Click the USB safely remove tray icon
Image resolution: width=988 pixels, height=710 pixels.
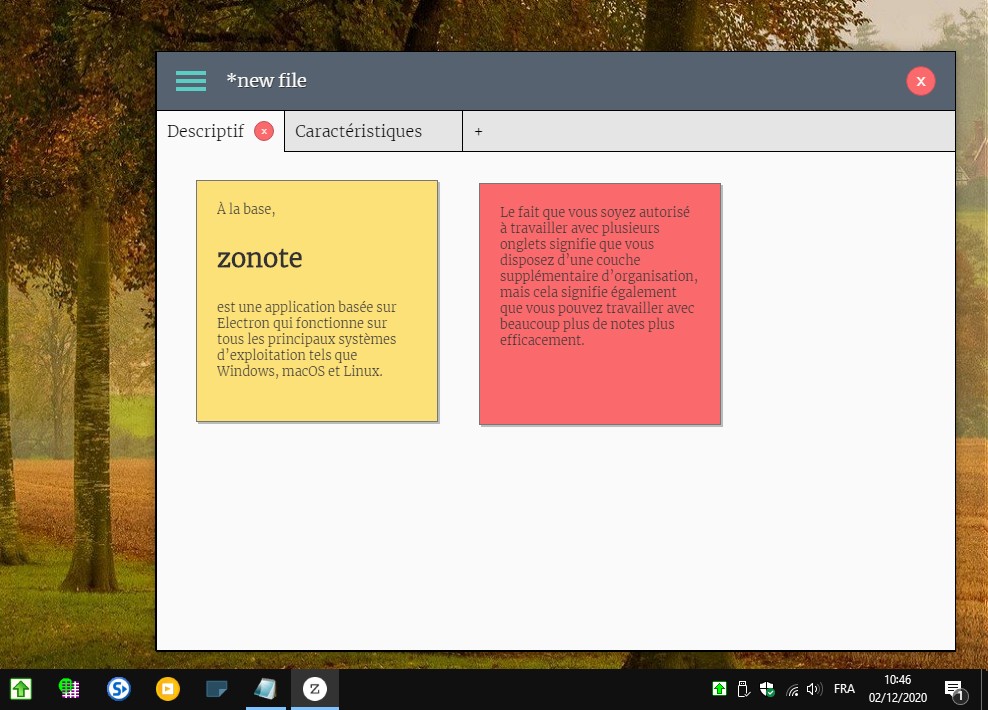[x=743, y=689]
